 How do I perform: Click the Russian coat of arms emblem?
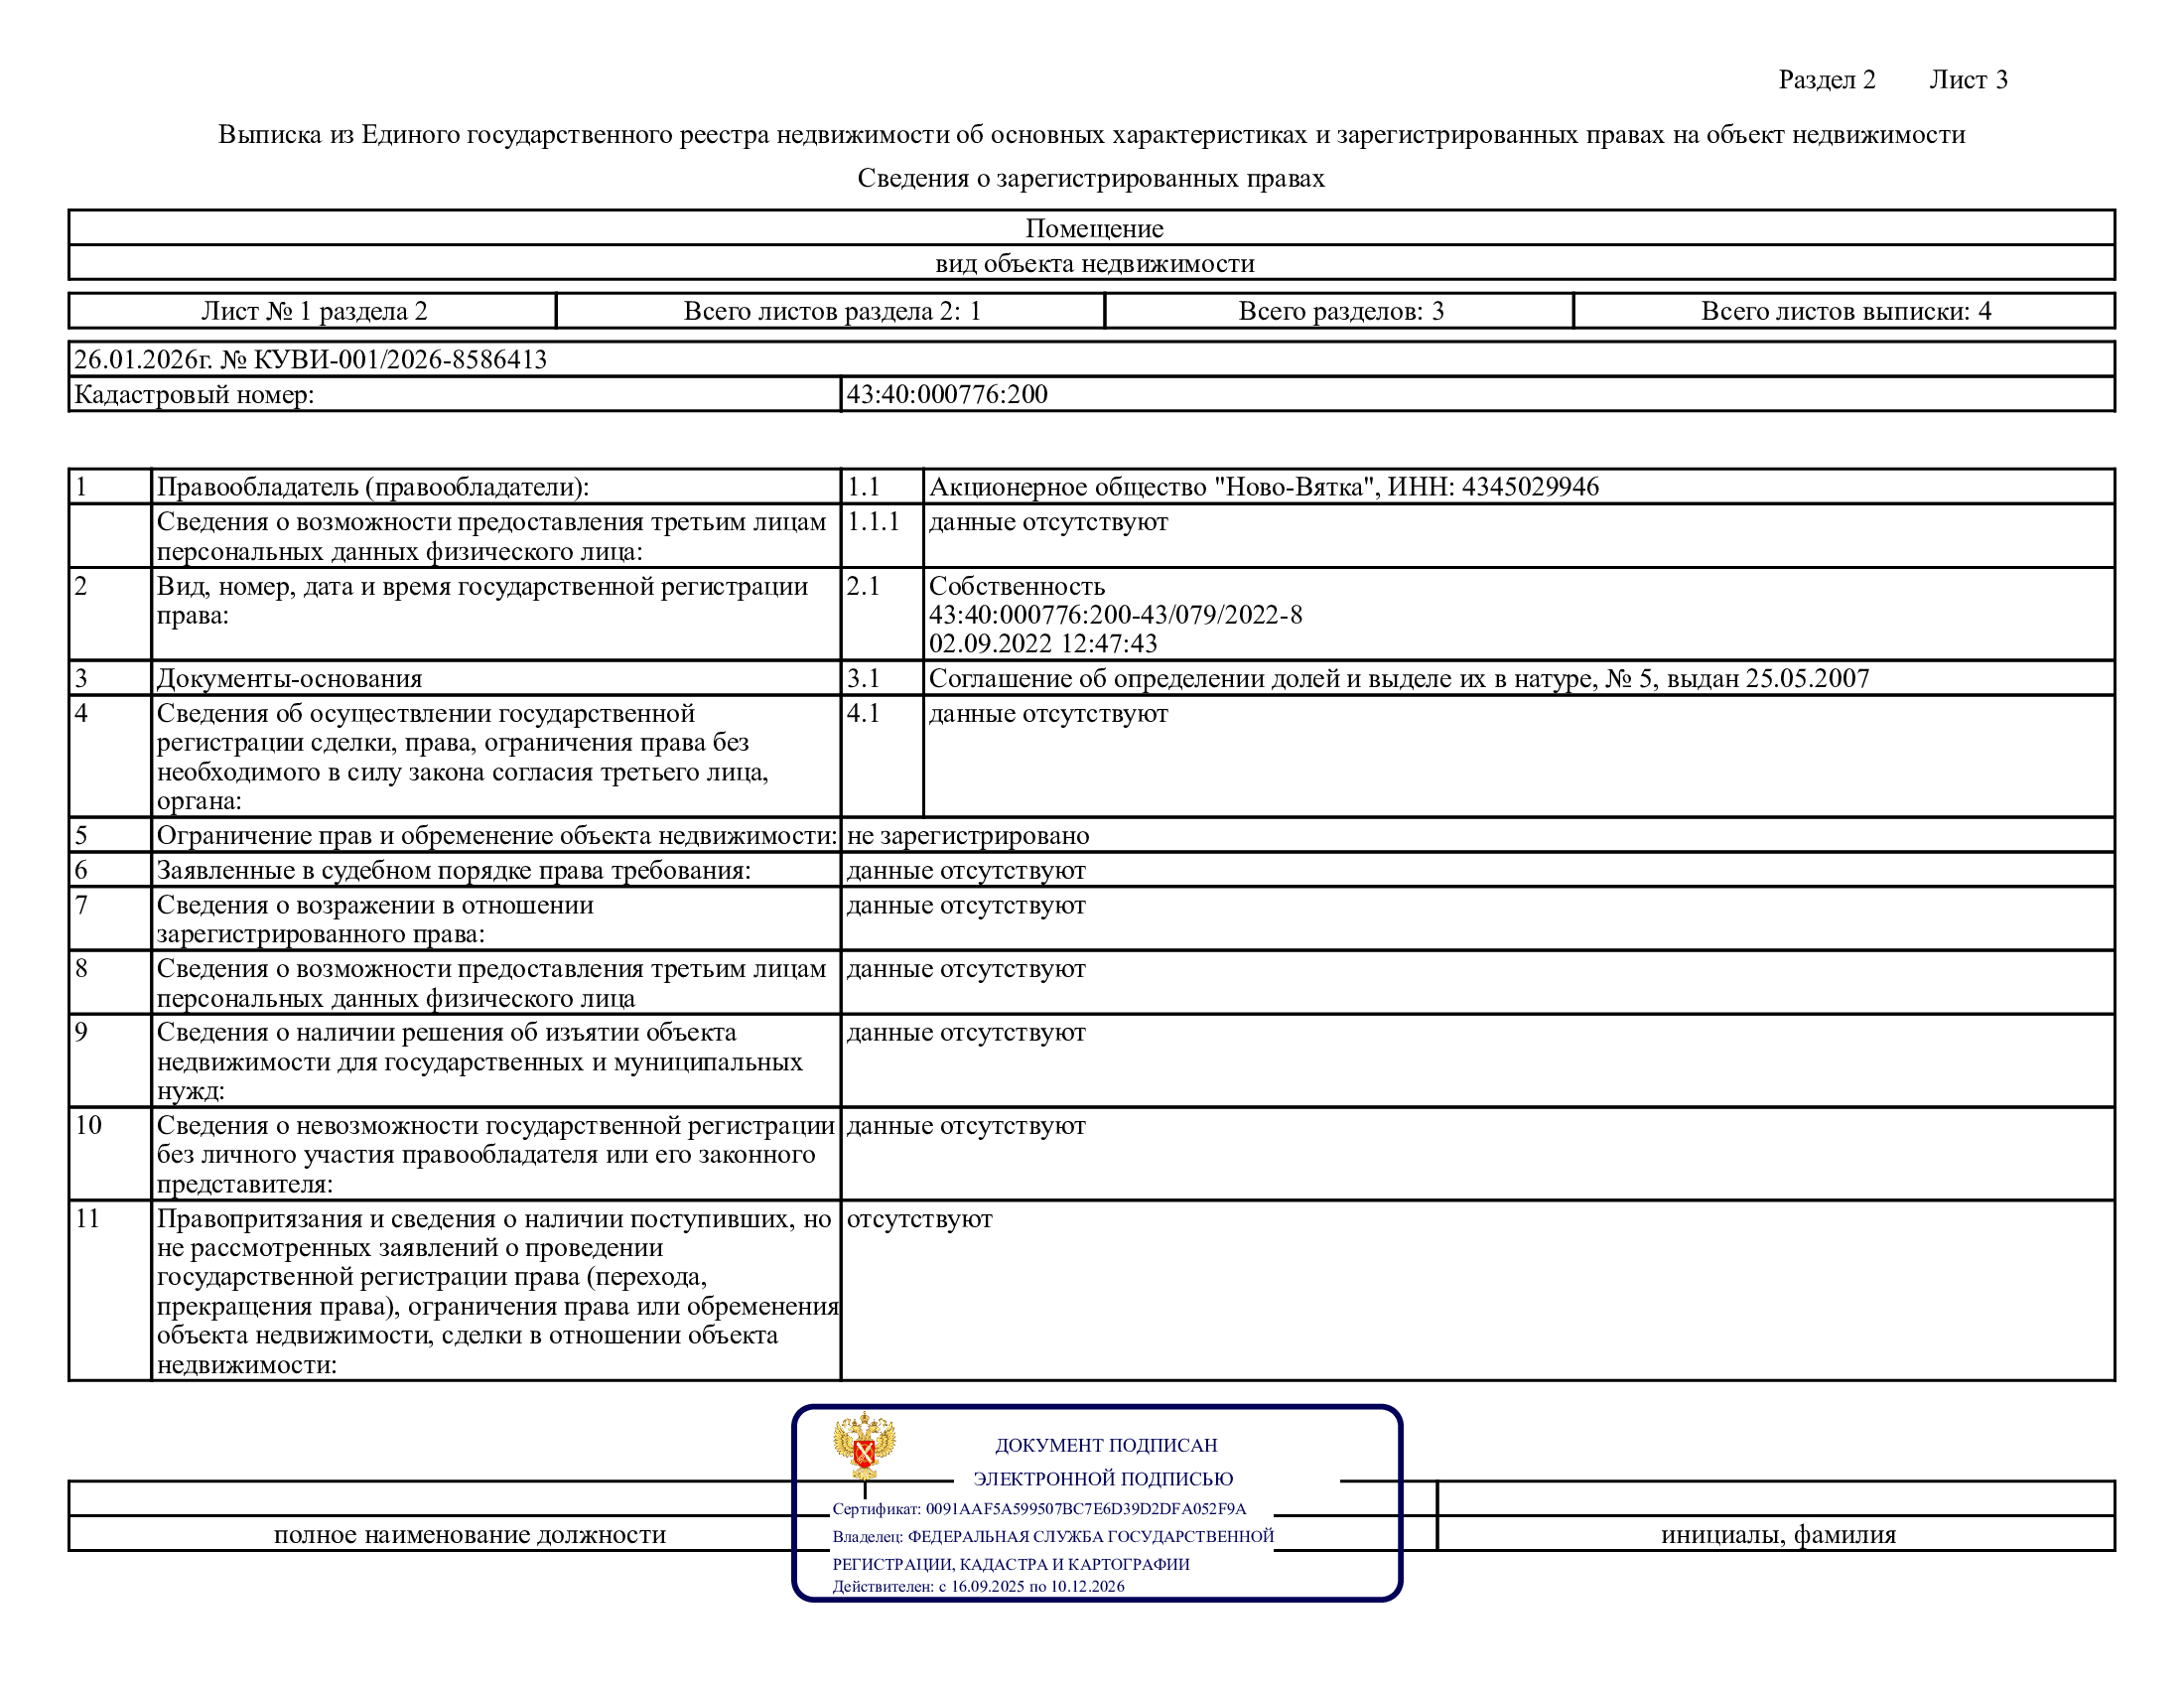tap(864, 1445)
